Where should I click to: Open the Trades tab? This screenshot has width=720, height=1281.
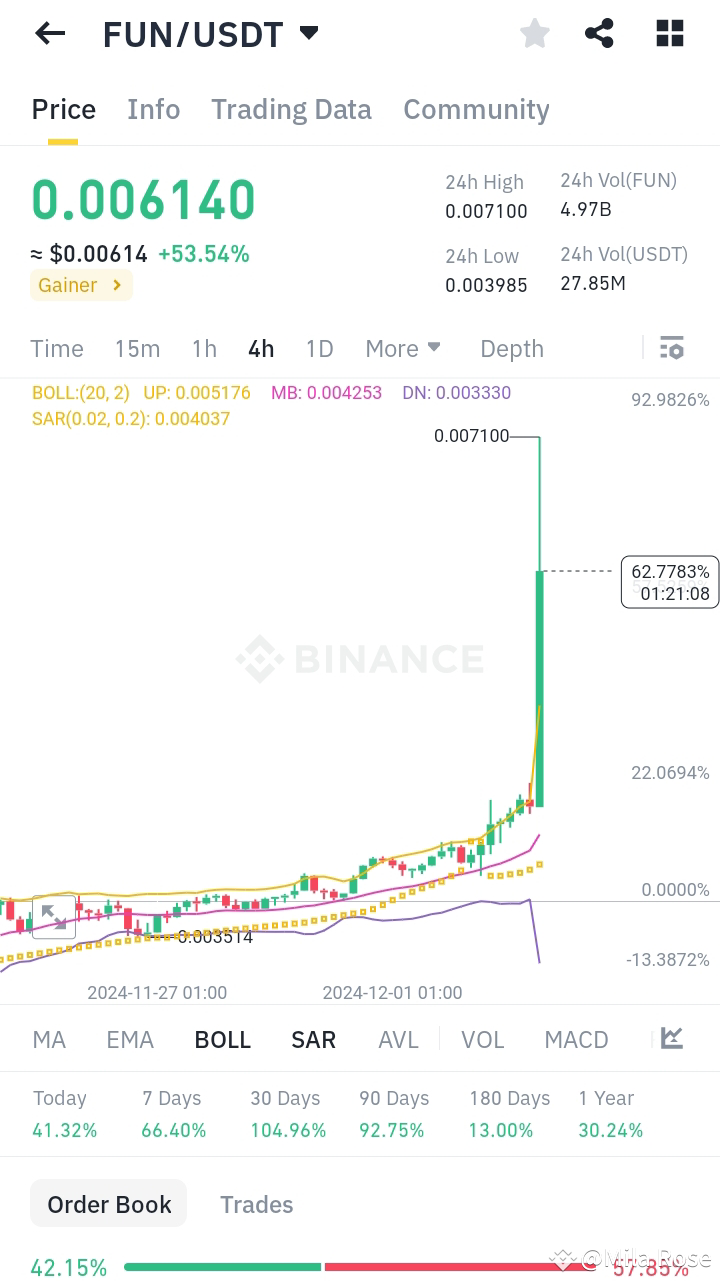click(256, 1204)
